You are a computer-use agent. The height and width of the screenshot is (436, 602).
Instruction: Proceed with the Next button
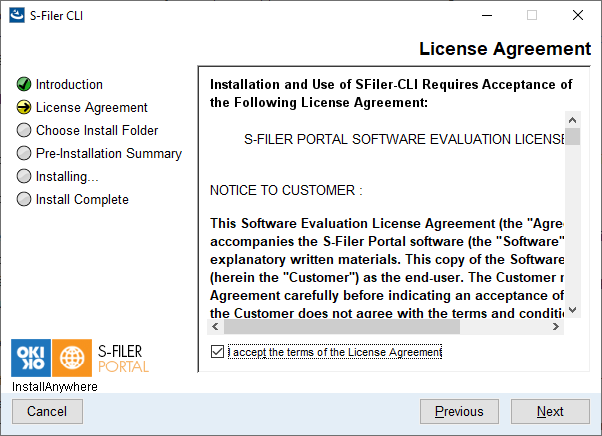tap(550, 411)
